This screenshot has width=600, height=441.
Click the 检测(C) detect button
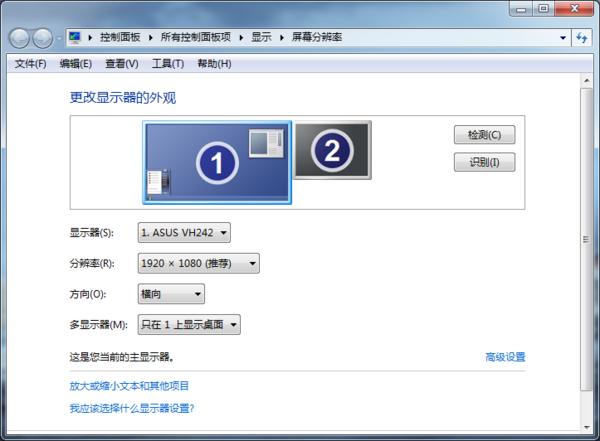coord(484,135)
